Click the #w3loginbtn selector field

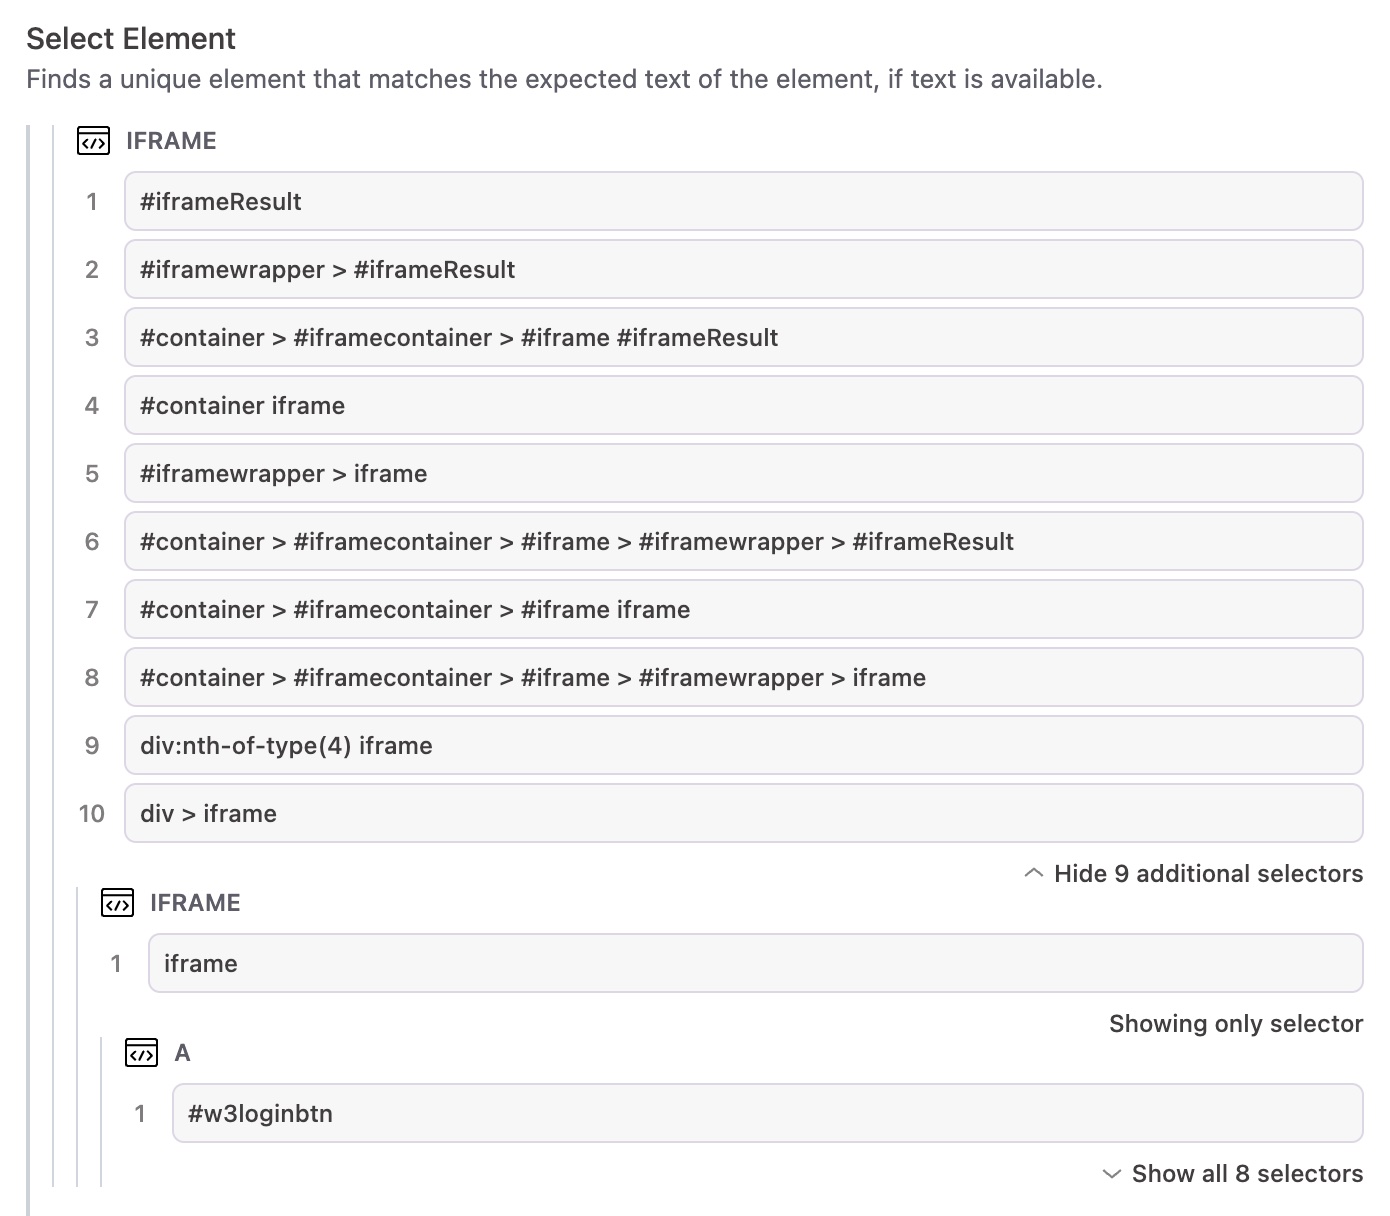coord(768,1113)
